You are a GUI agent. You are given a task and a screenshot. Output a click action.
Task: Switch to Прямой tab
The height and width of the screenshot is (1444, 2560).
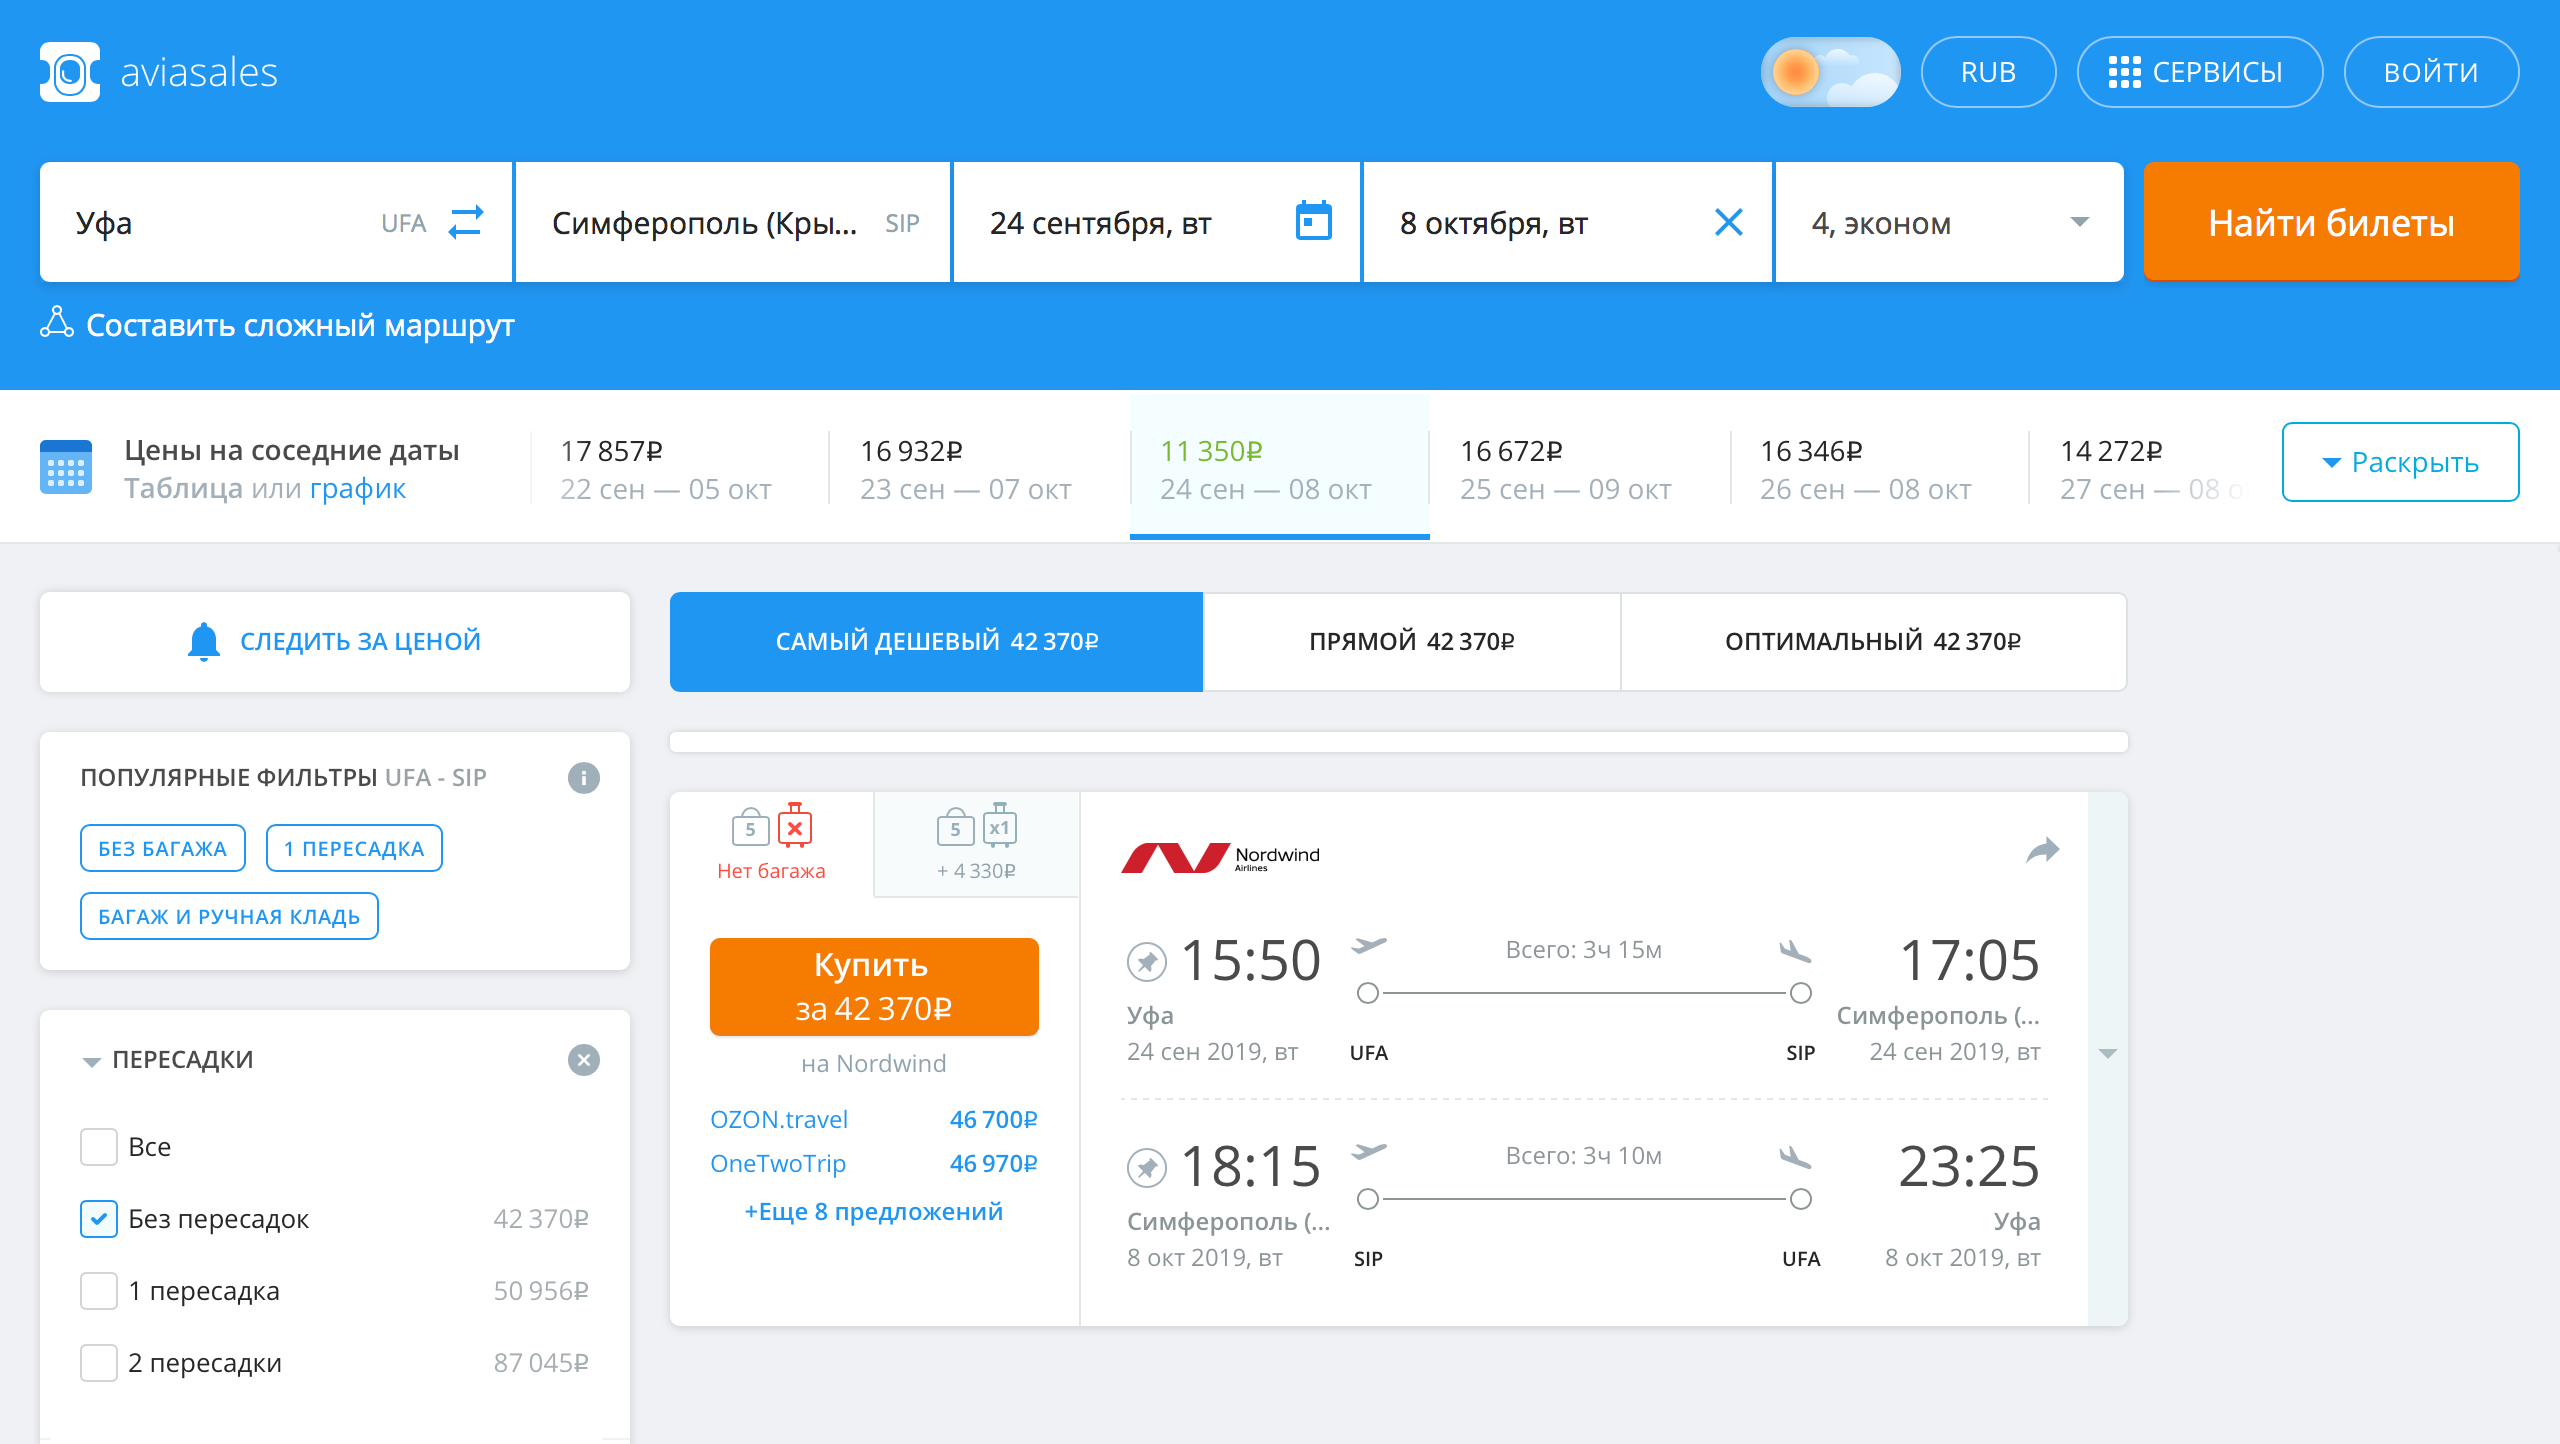click(x=1411, y=641)
